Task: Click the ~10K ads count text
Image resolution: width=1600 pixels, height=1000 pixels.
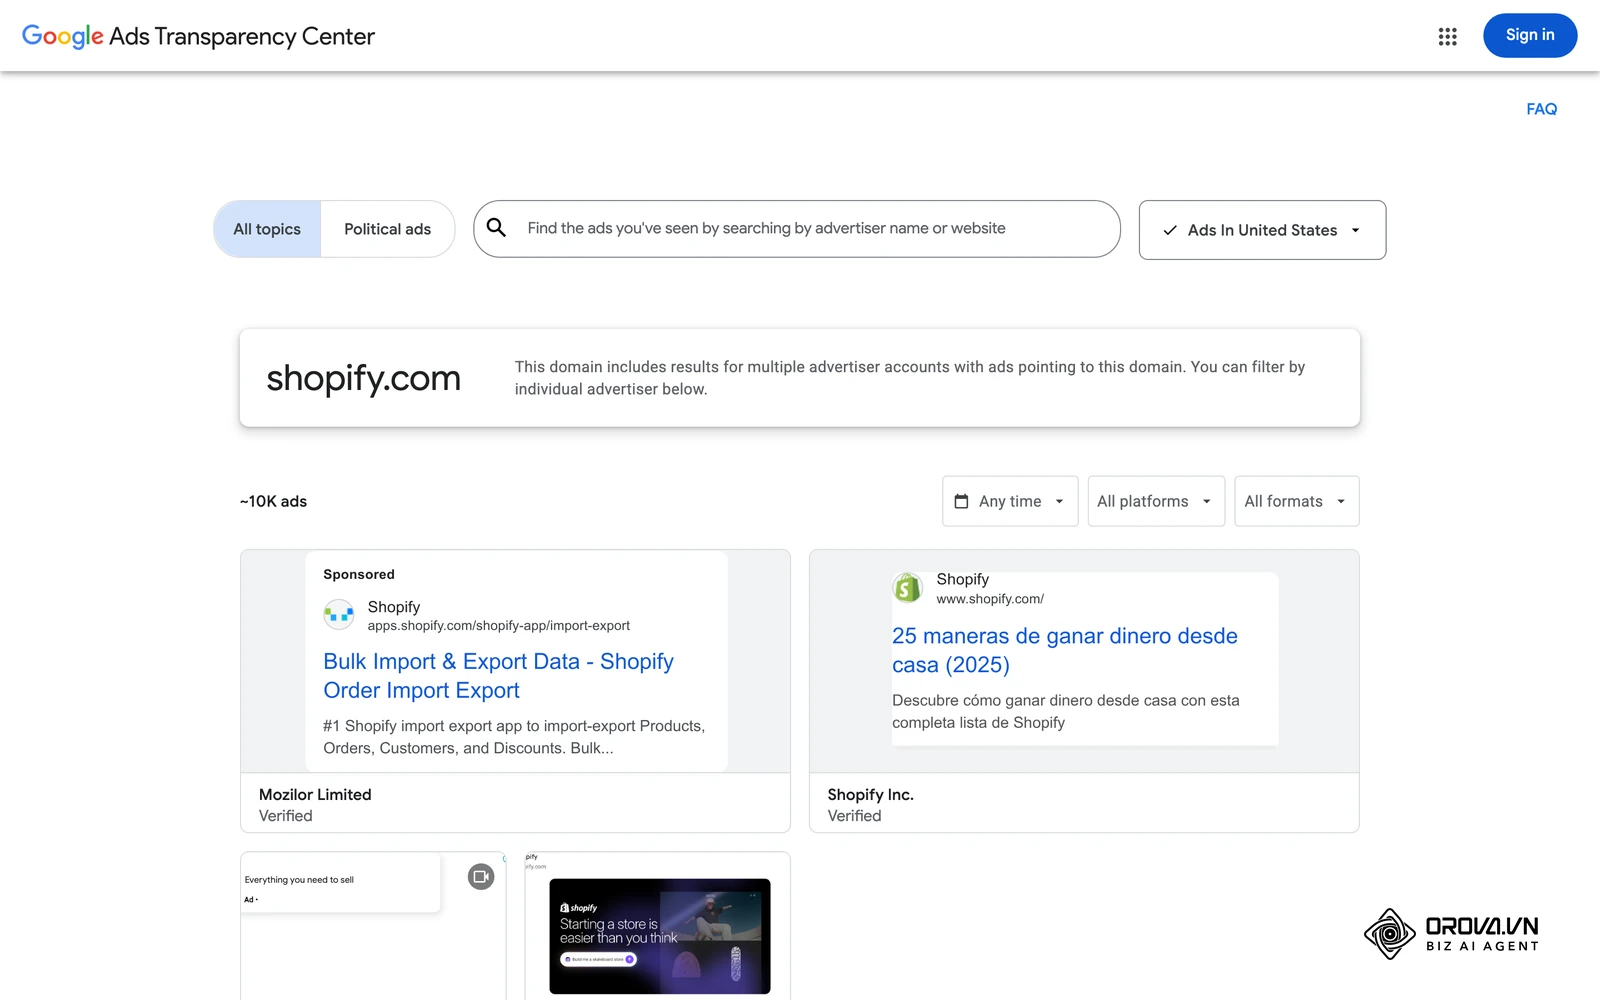Action: click(x=273, y=501)
